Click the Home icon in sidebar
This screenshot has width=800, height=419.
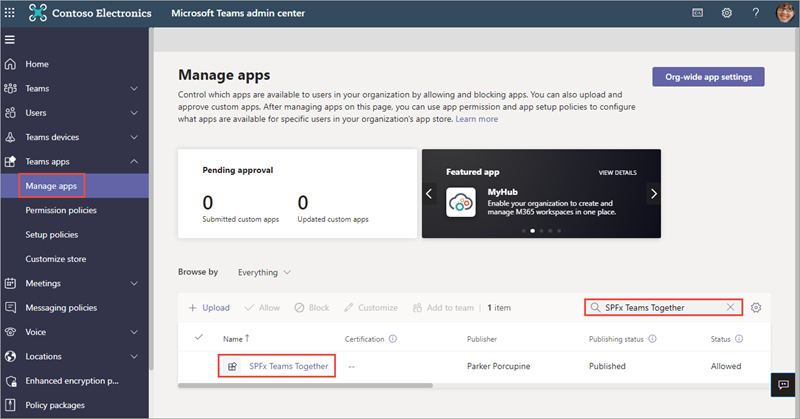(10, 64)
